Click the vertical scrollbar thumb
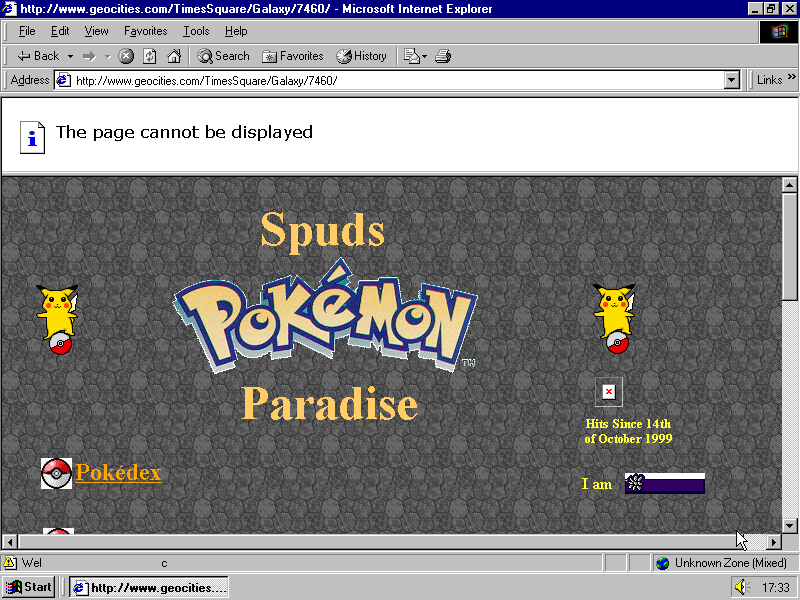 [x=789, y=246]
